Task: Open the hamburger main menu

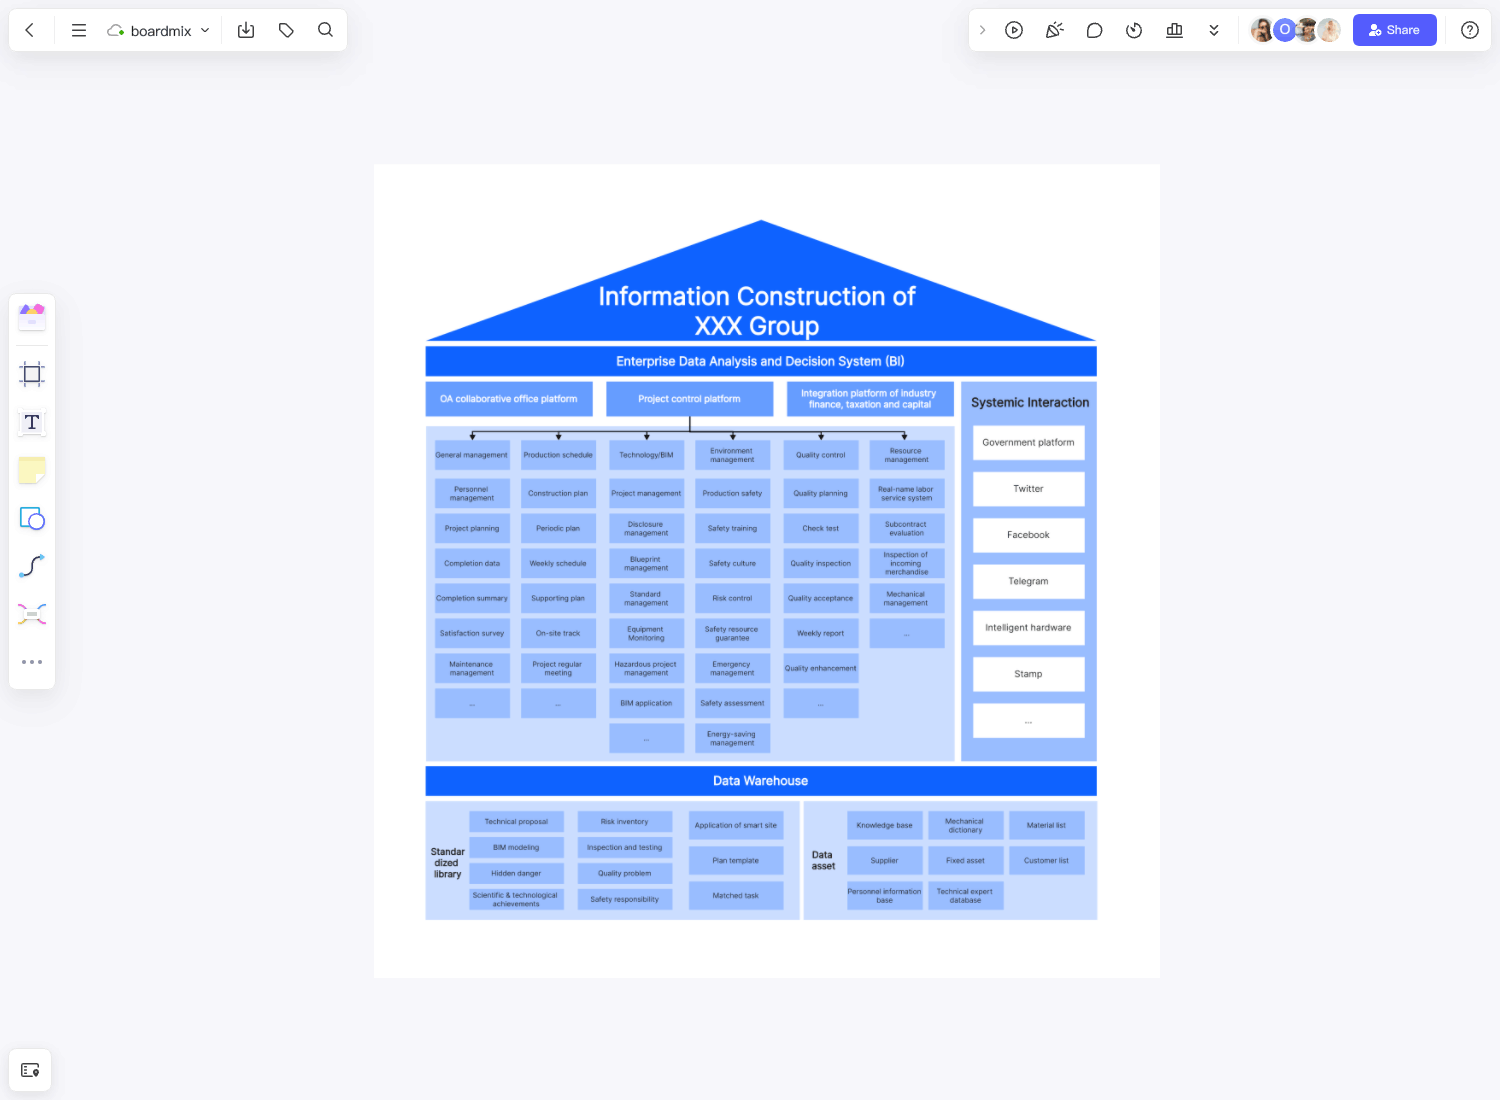Action: point(78,30)
